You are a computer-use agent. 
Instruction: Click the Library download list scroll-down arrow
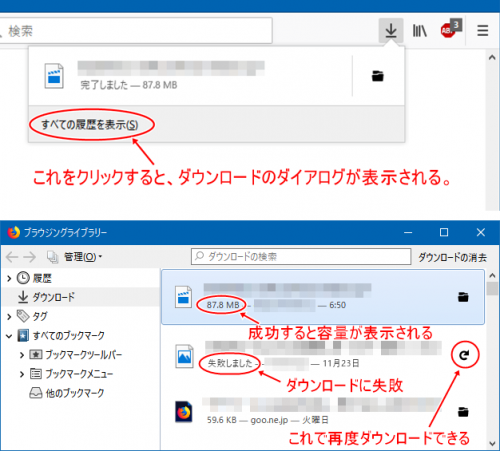[492, 443]
